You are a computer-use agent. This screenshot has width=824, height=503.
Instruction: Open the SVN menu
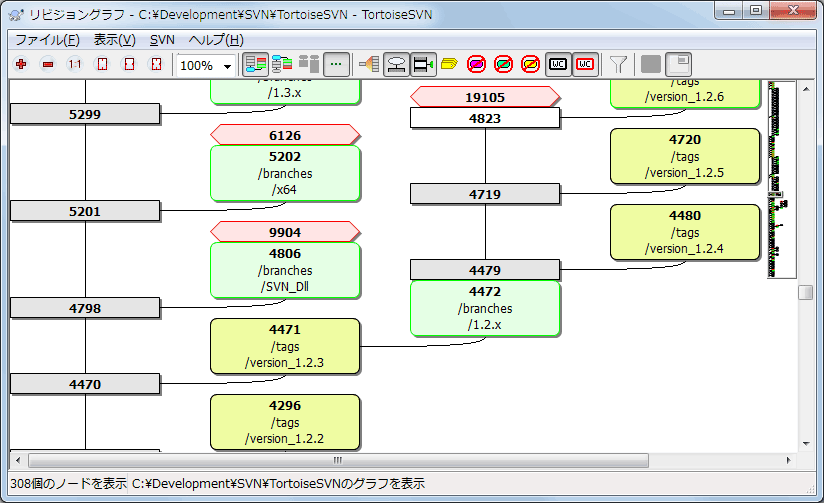162,40
